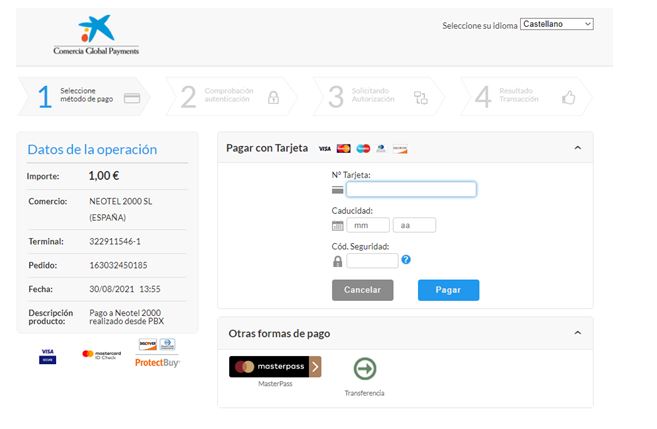Click the Discover badge above ProtectBuy
Viewport: 657px width, 429px height.
(147, 344)
